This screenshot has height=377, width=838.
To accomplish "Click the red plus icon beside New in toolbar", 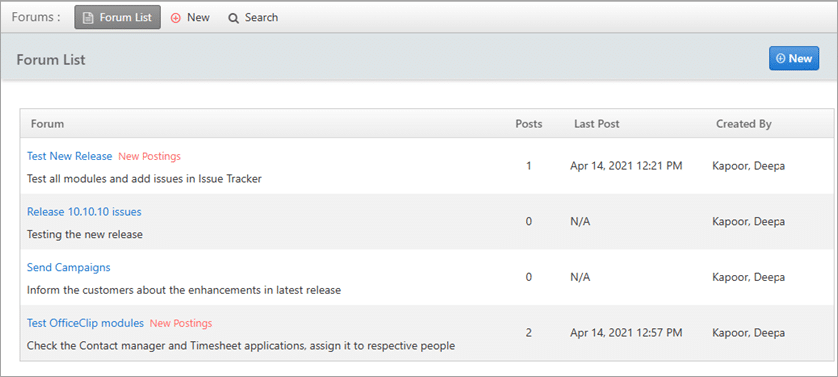I will (175, 18).
